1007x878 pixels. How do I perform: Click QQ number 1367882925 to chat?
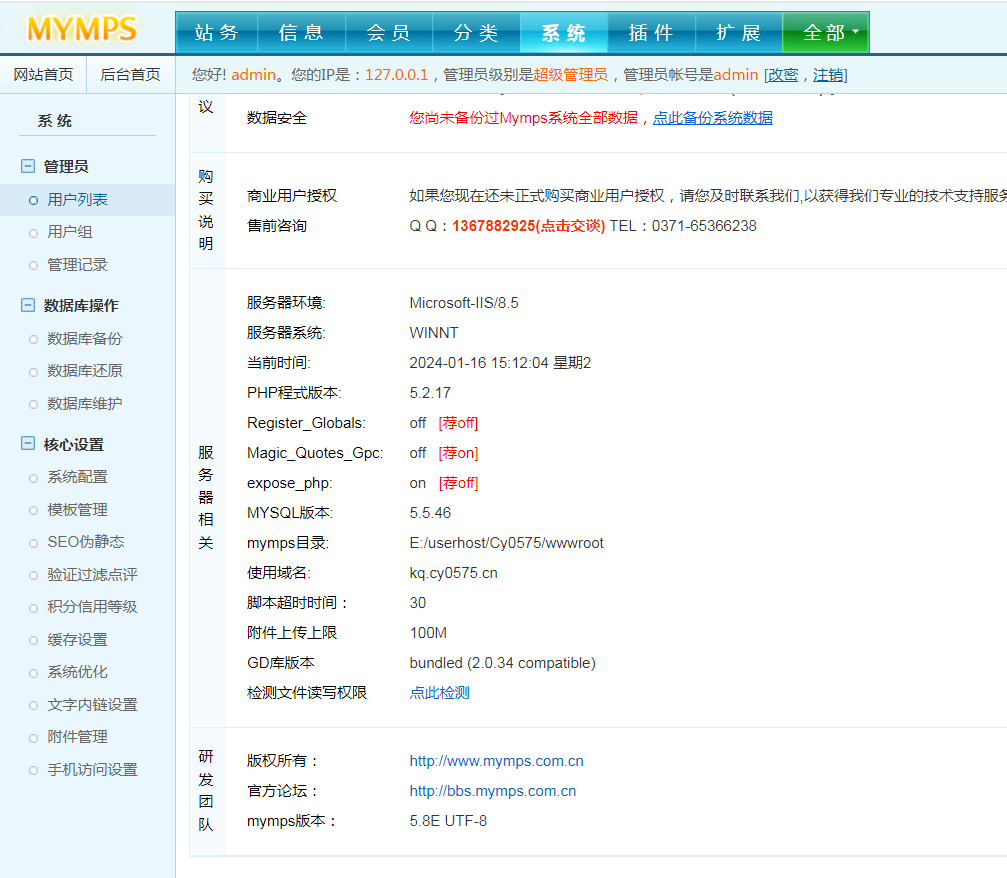(529, 226)
